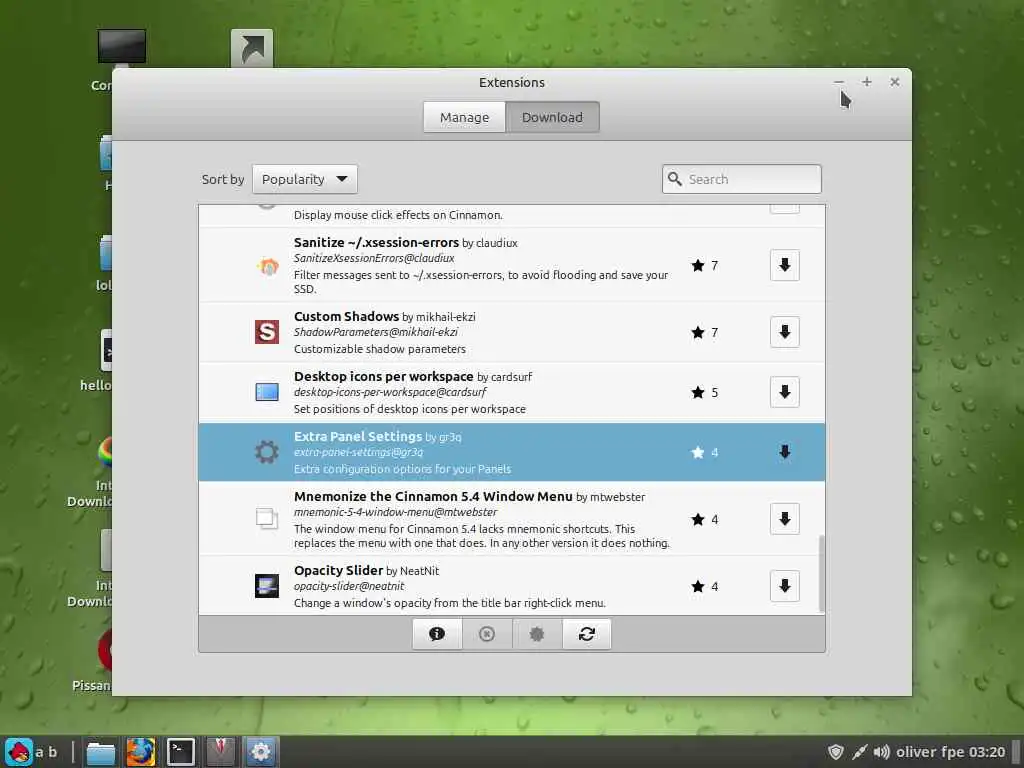Viewport: 1024px width, 768px height.
Task: Select Mnemonize the Cinnamon 5.4 Window Menu title
Action: [x=433, y=496]
